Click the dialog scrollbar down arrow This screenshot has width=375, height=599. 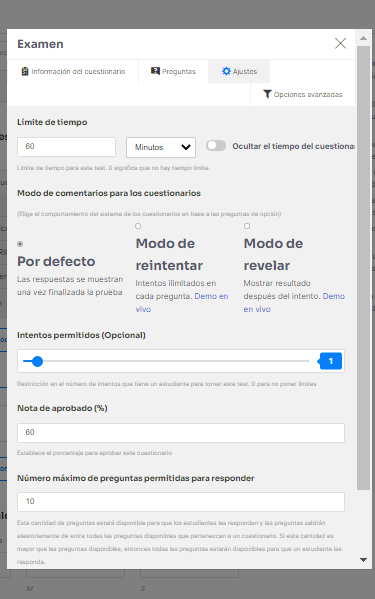(x=364, y=560)
